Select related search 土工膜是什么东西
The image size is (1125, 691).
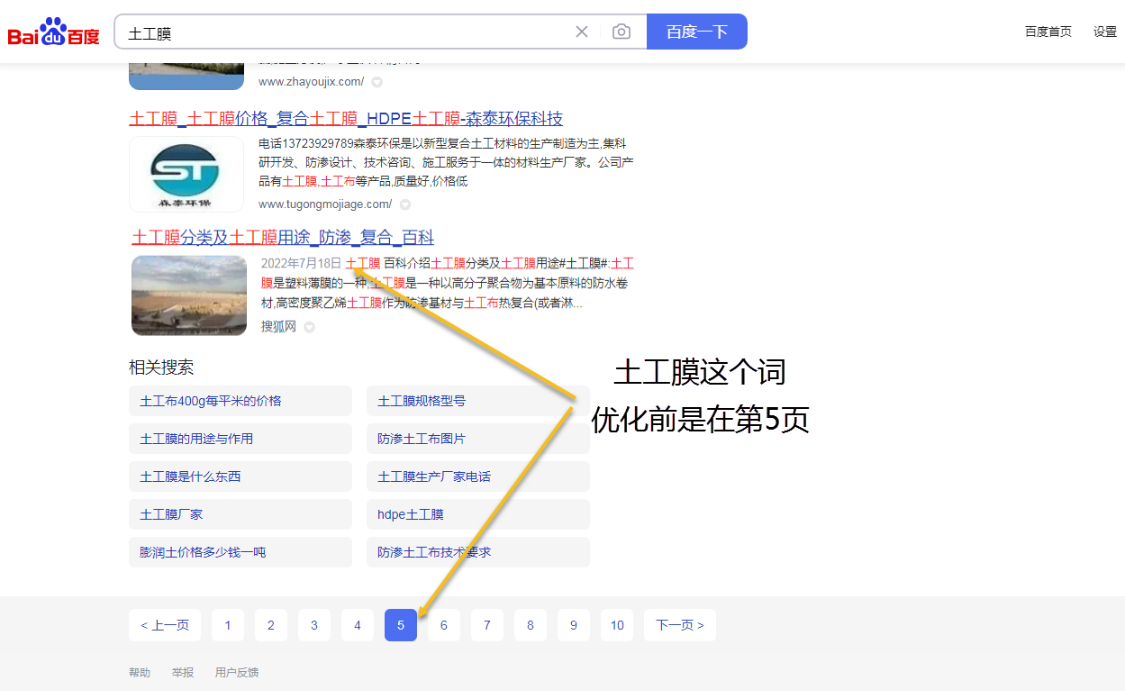click(x=190, y=477)
